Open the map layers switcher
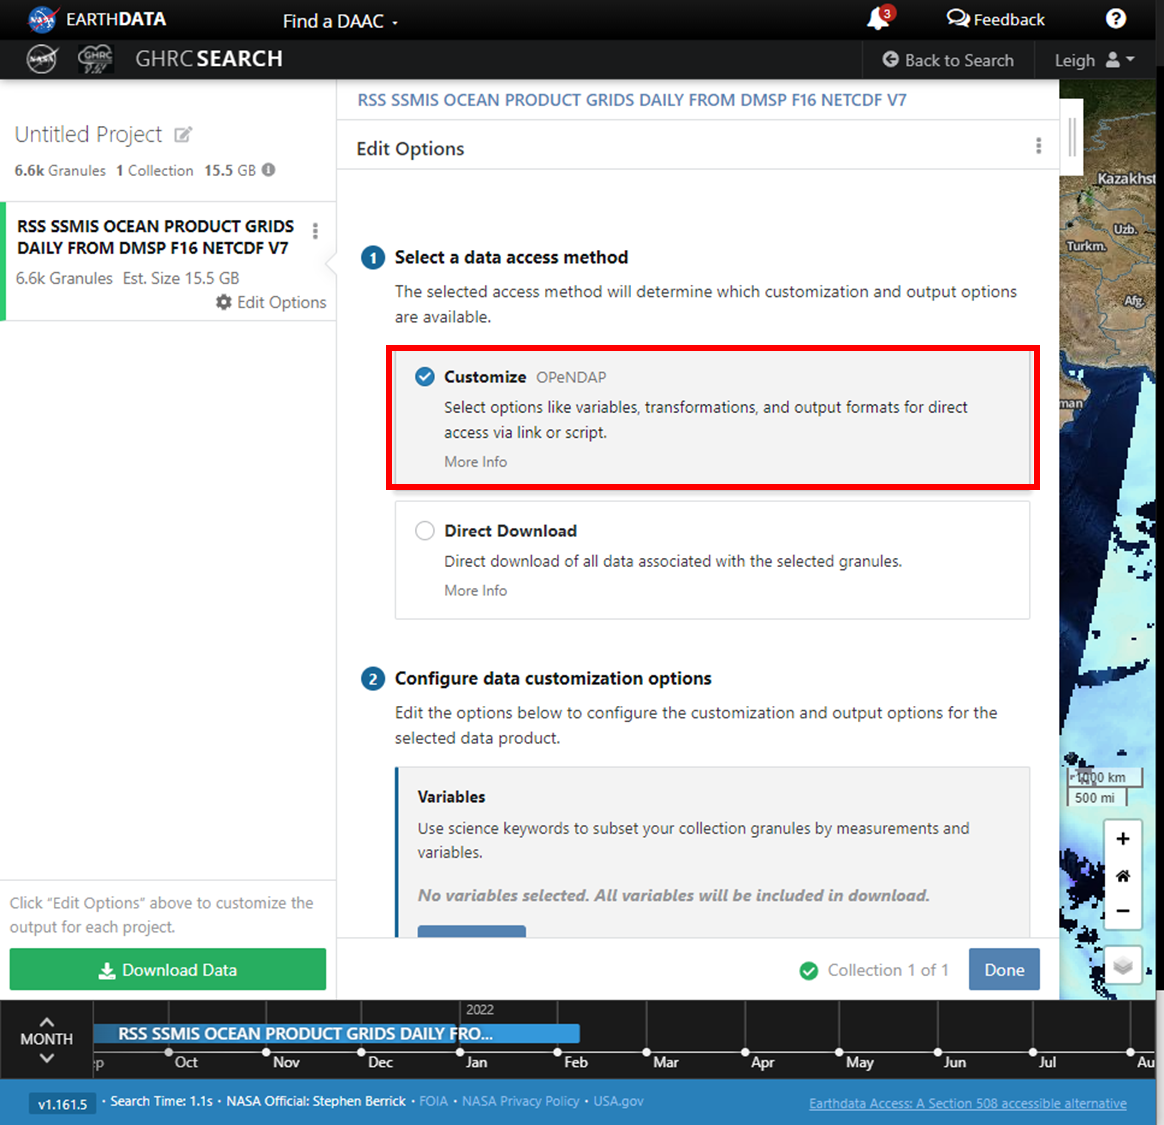 tap(1123, 966)
